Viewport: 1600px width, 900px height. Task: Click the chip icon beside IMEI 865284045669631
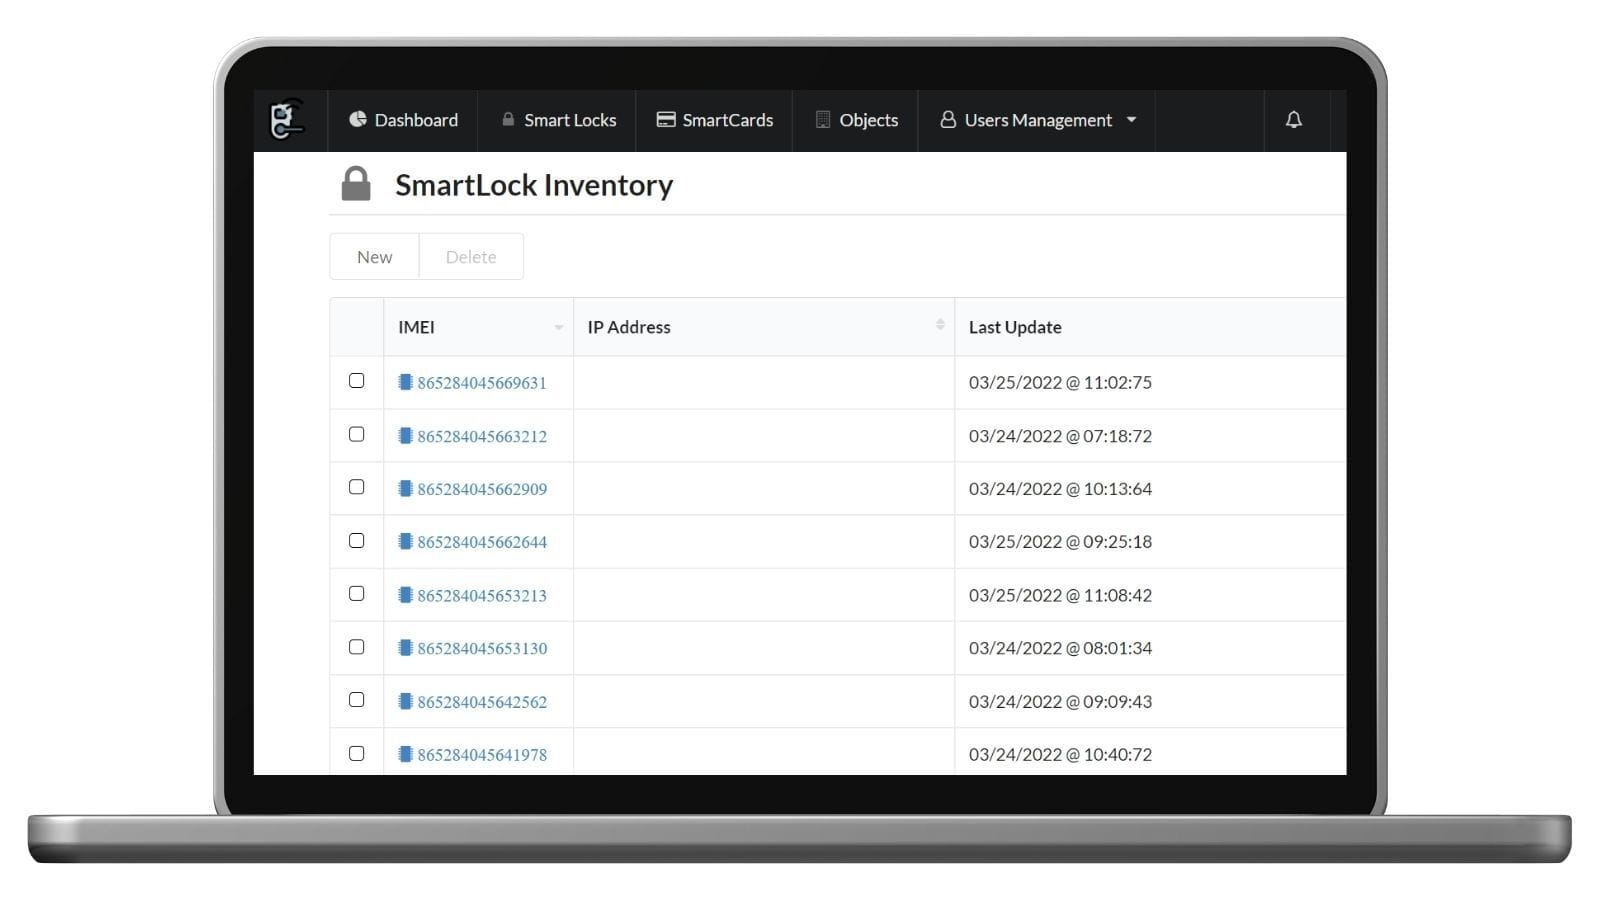[405, 382]
